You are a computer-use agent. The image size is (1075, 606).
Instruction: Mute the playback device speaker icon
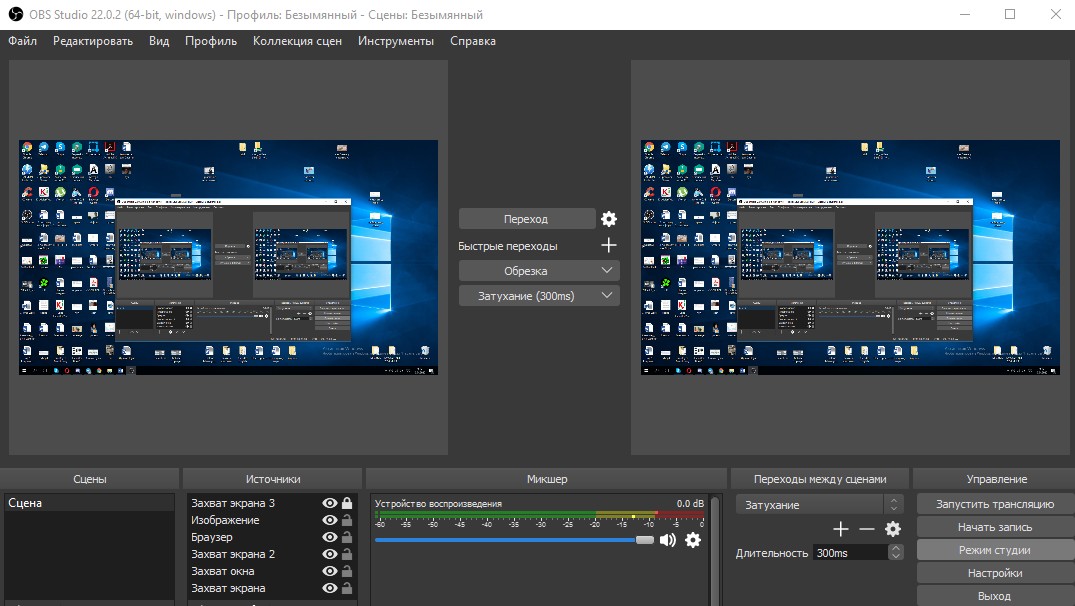(x=667, y=540)
